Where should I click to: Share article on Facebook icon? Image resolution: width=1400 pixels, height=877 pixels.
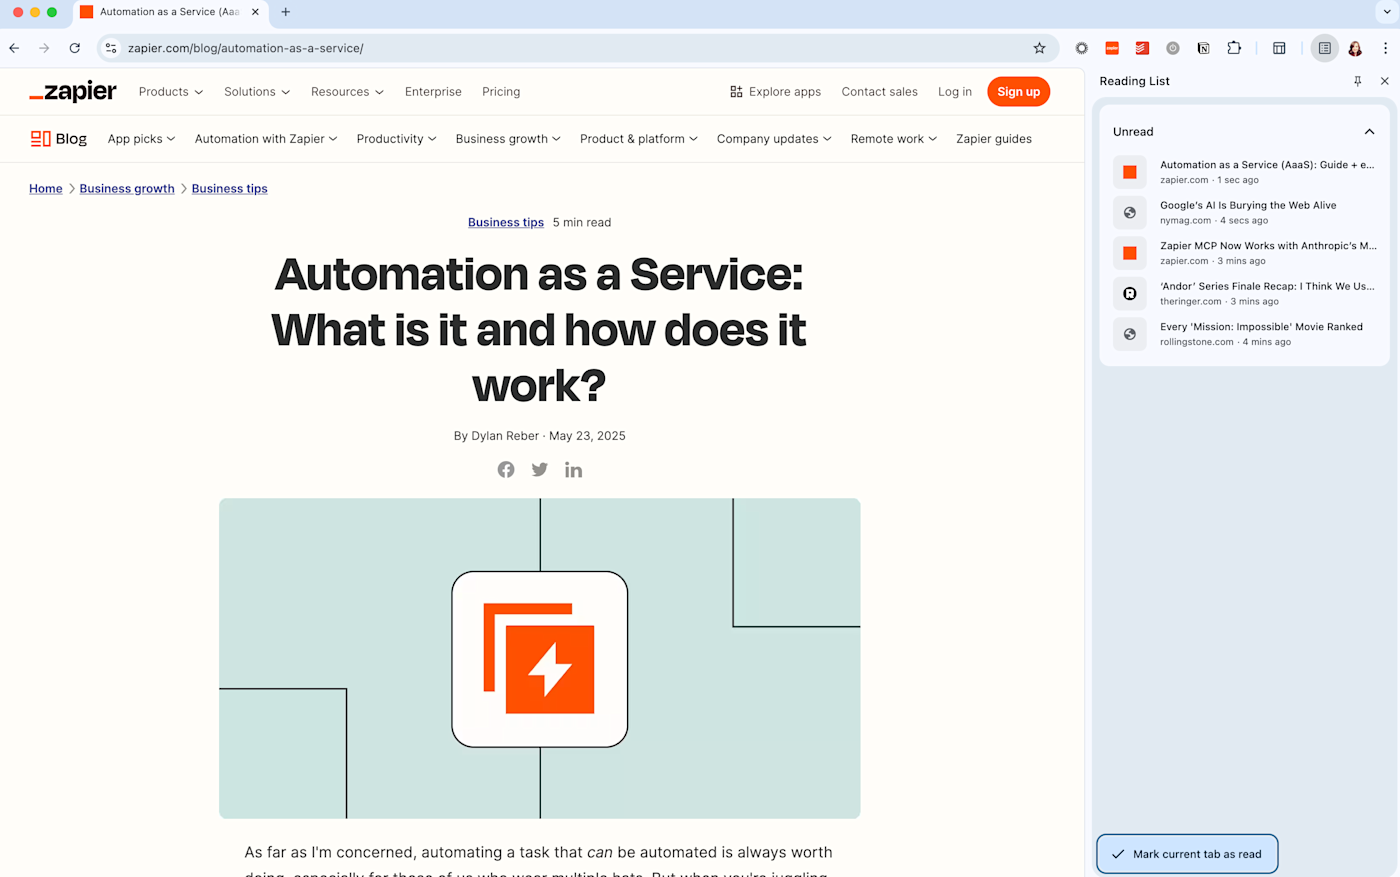pyautogui.click(x=506, y=470)
